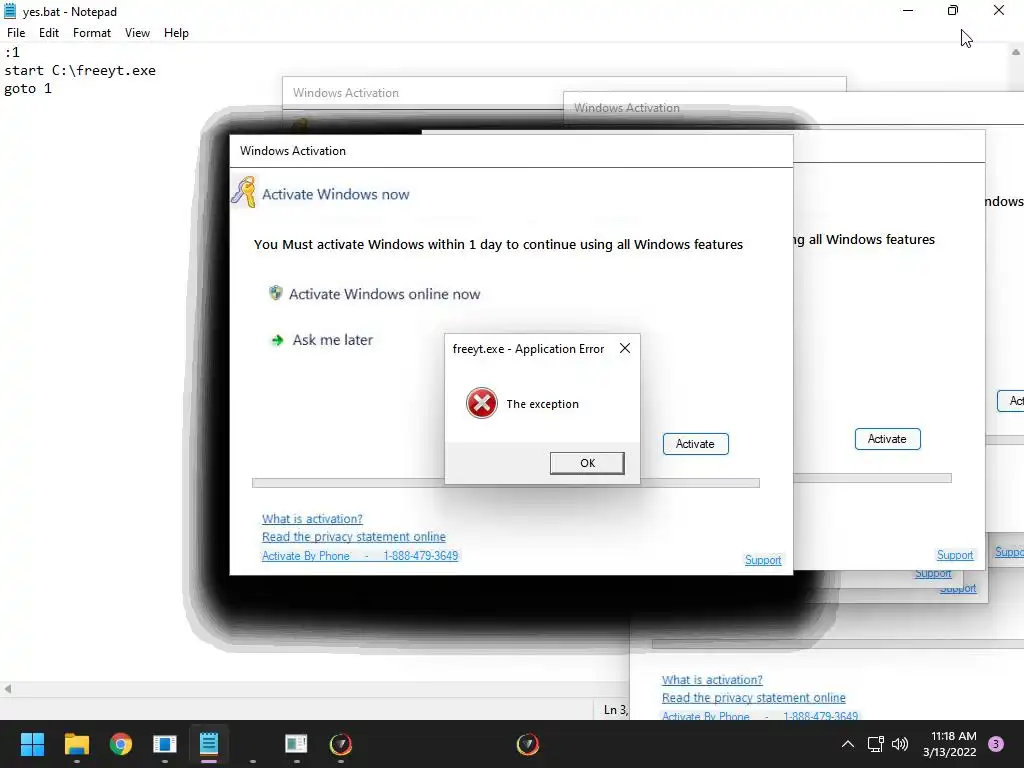The image size is (1024, 768).
Task: Open Read the privacy statement online in the front window
Action: [354, 537]
